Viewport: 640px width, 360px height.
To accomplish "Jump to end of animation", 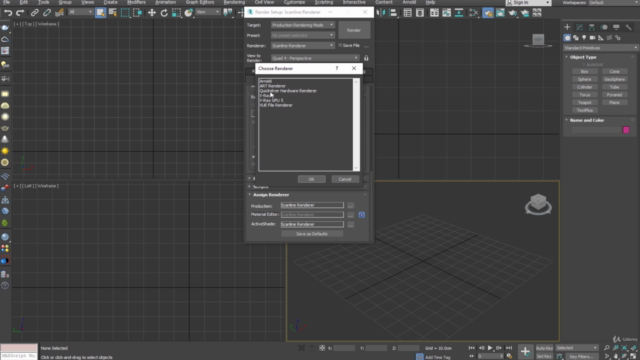I will coord(509,348).
